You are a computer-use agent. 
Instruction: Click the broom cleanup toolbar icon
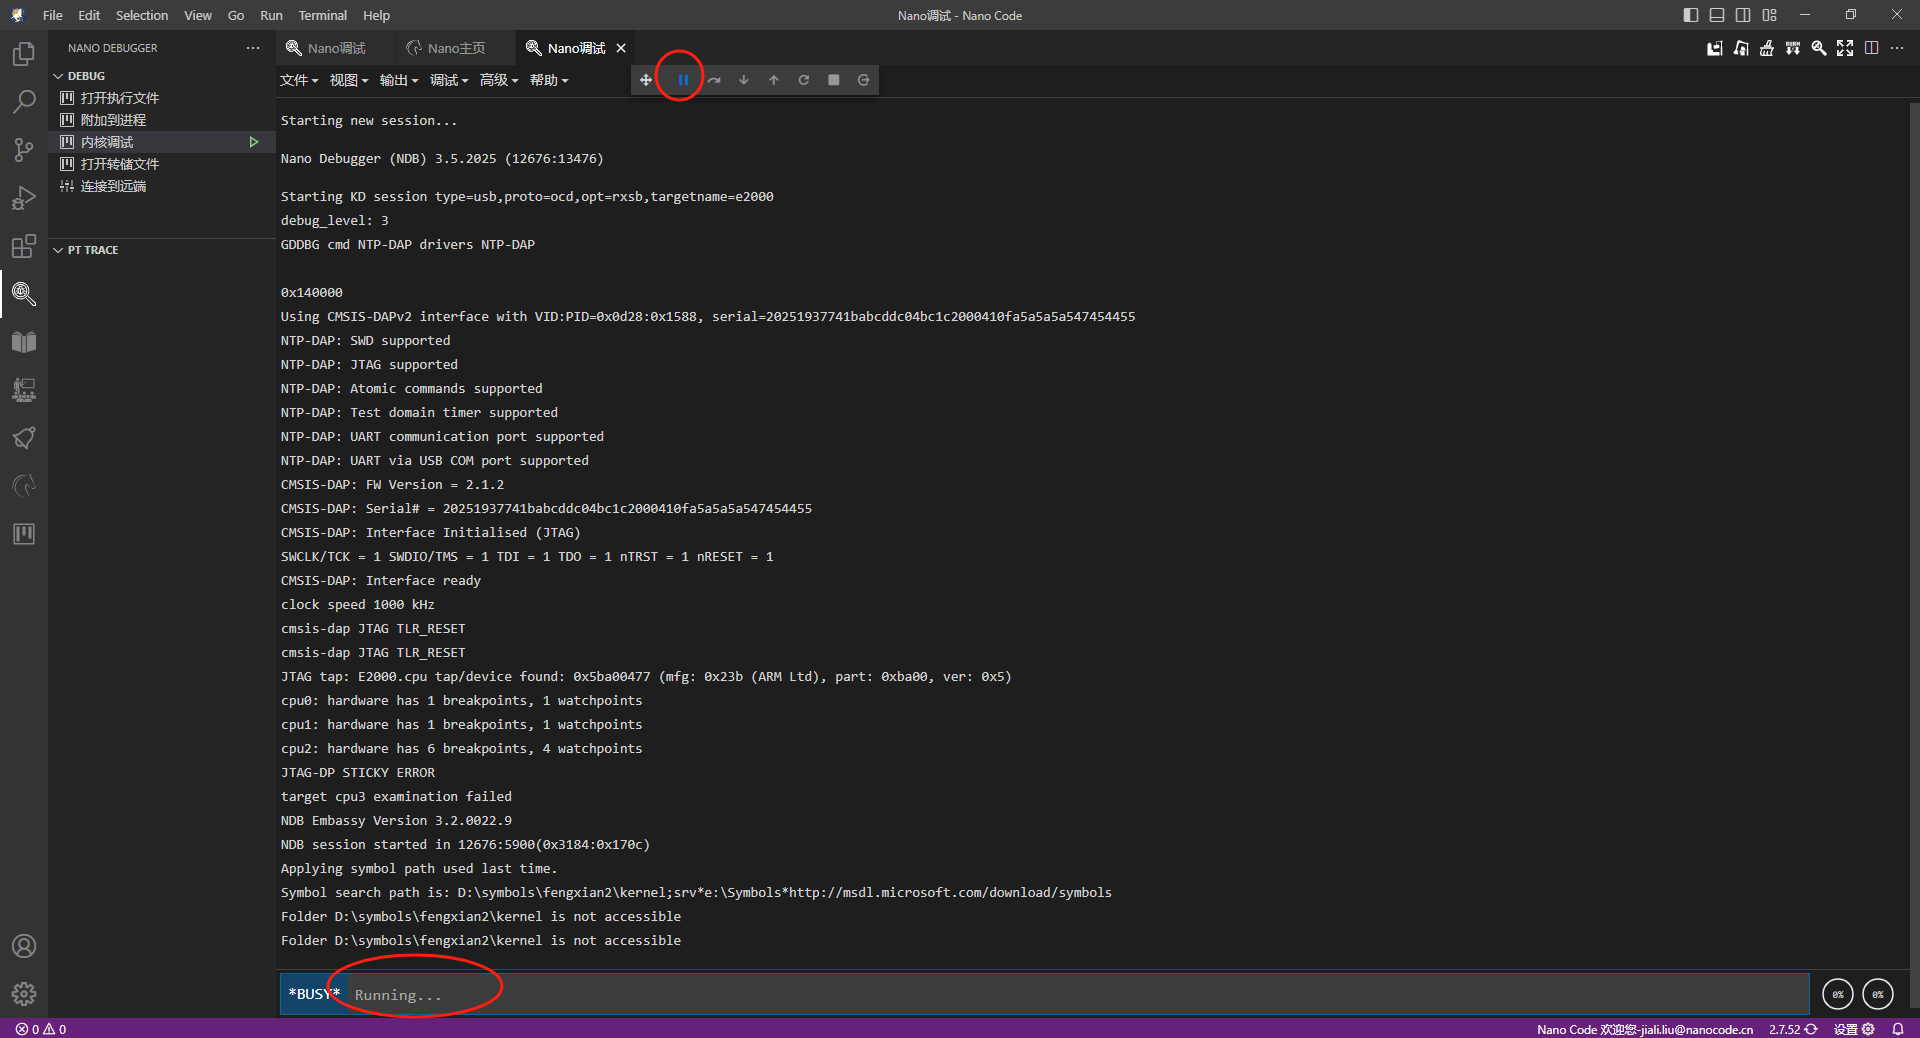[x=1767, y=48]
